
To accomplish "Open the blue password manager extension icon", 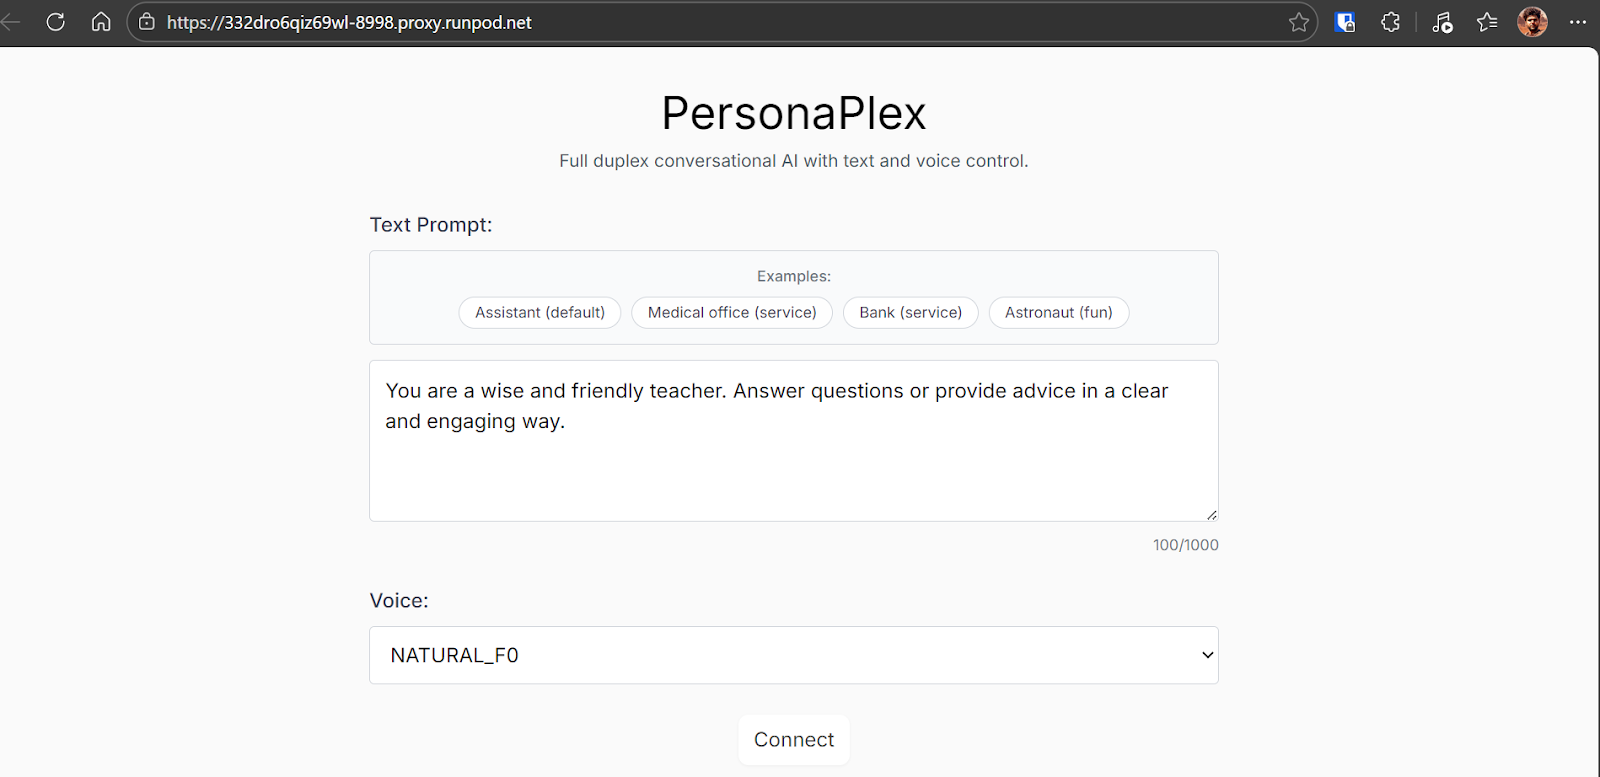I will [1345, 22].
